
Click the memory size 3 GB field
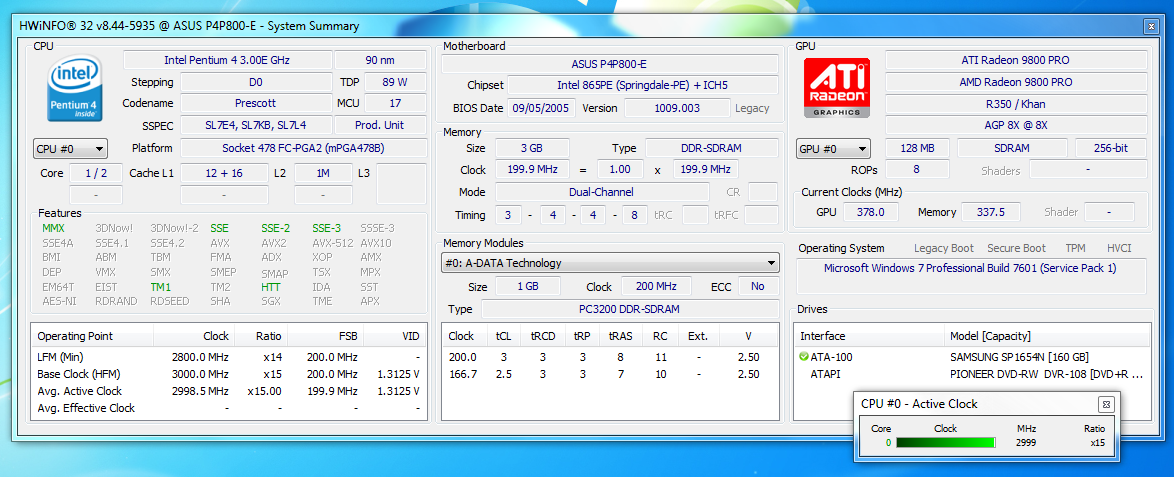coord(532,148)
